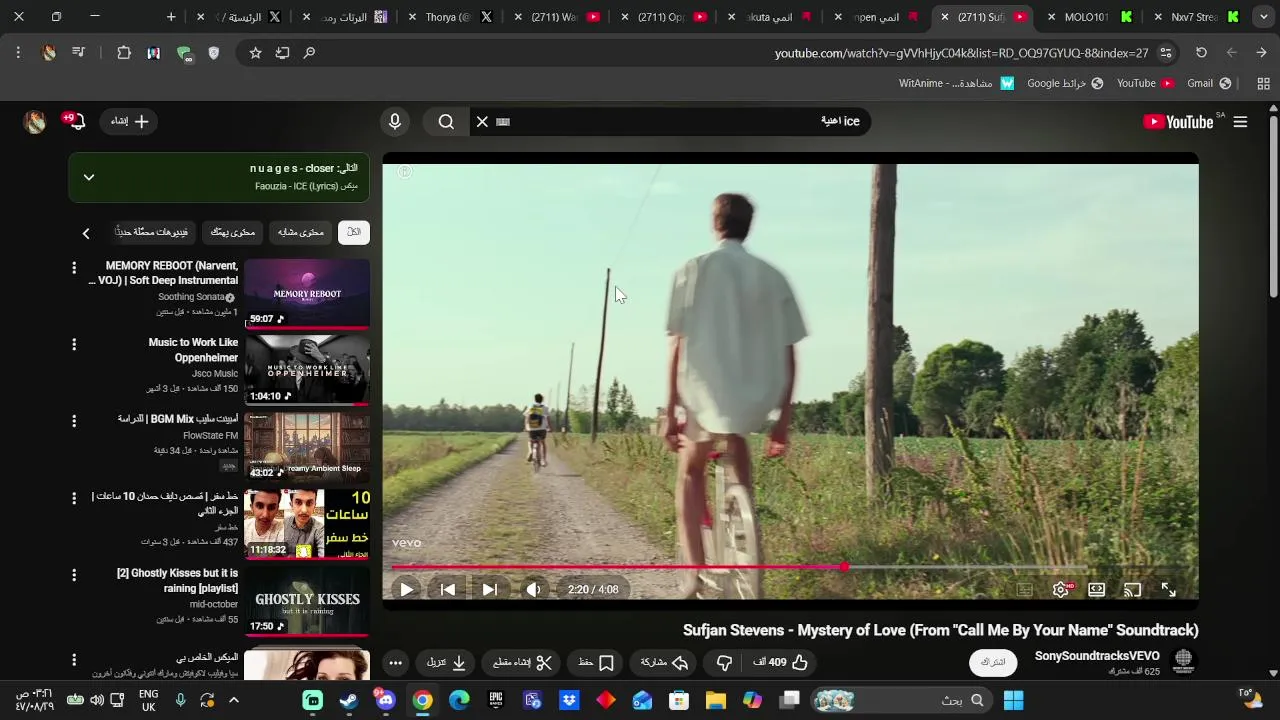1280x720 pixels.
Task: Click the YouTube address bar URL
Action: tap(961, 53)
